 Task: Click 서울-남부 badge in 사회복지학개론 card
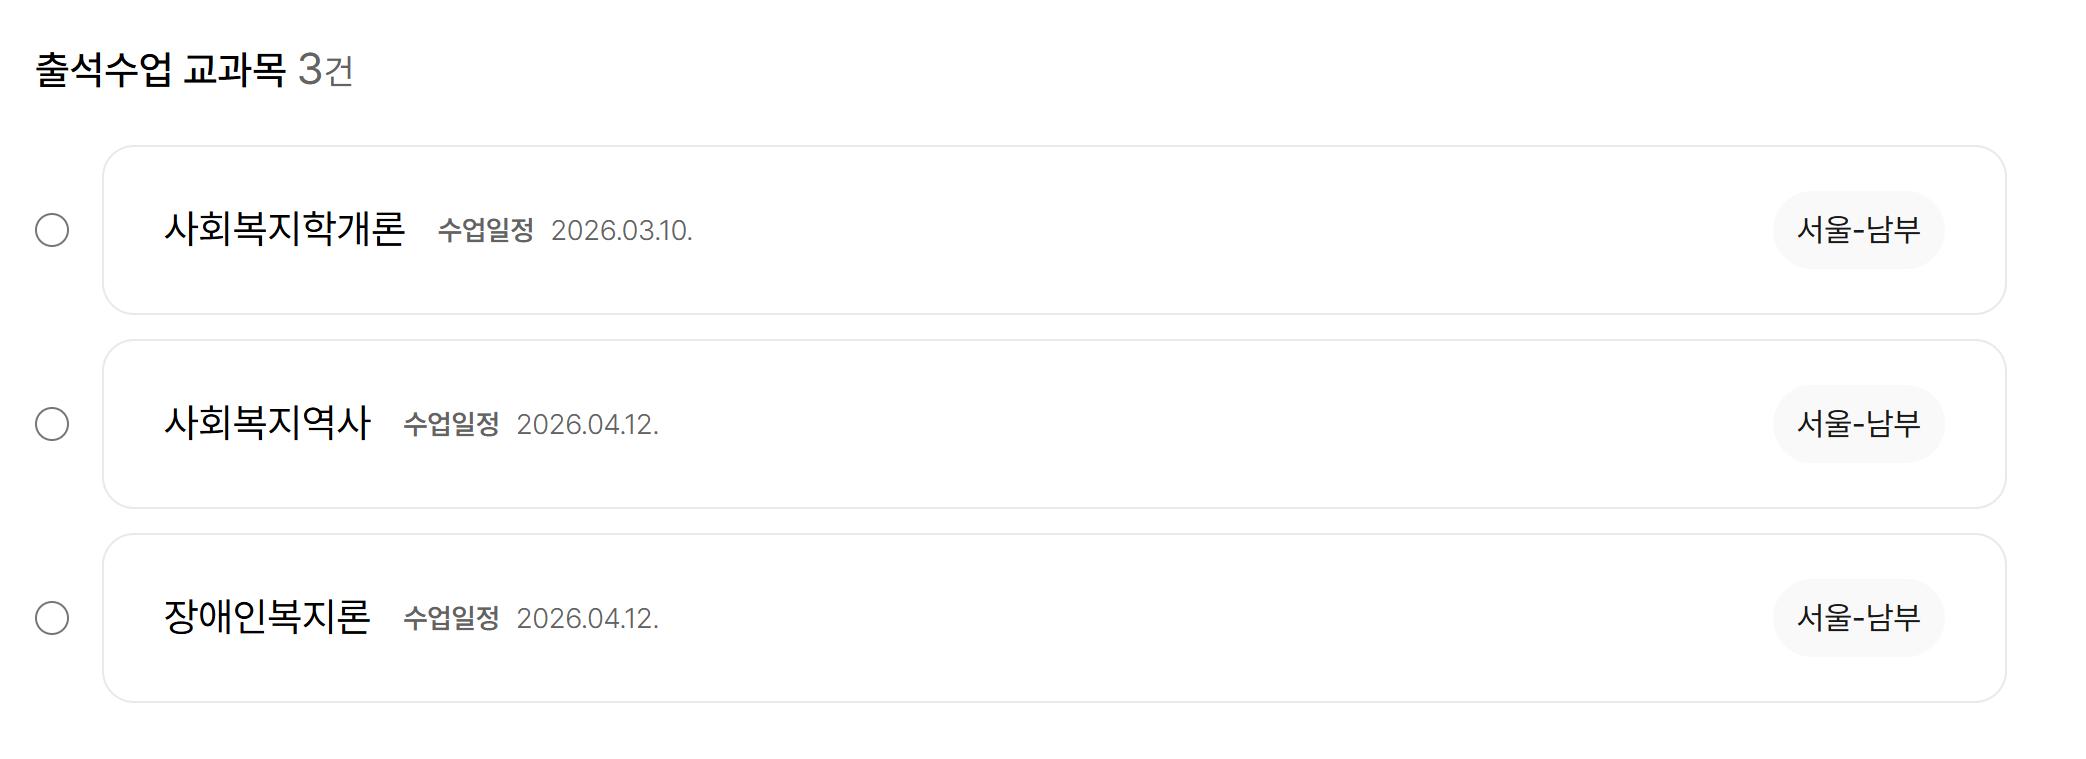tap(1858, 230)
